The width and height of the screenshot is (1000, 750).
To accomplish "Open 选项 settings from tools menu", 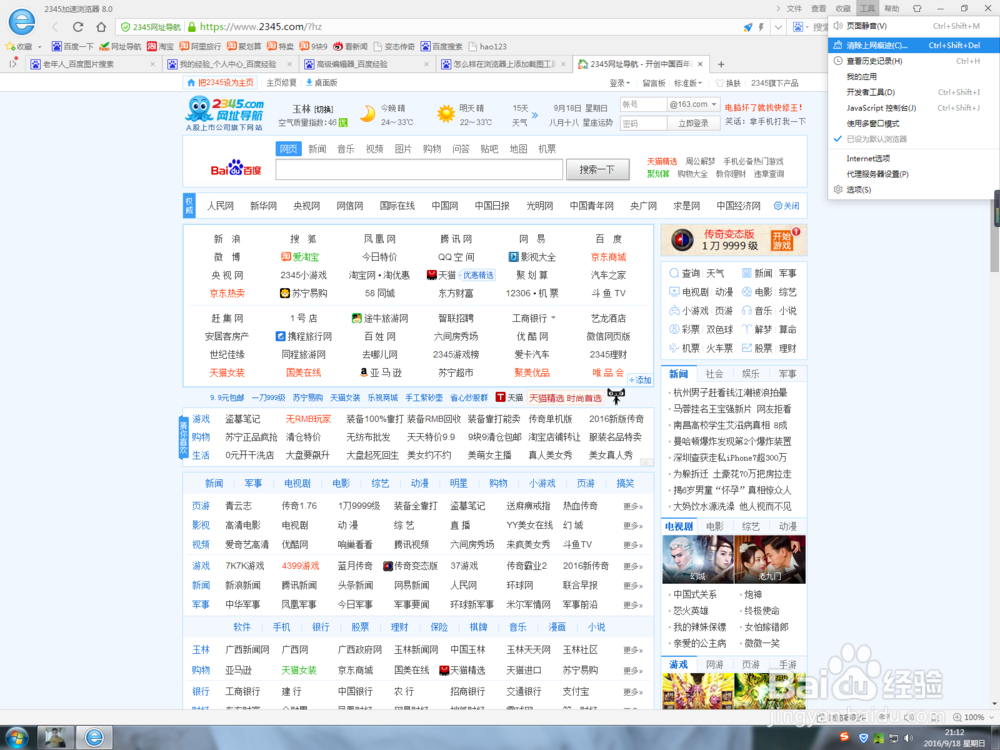I will click(x=913, y=189).
